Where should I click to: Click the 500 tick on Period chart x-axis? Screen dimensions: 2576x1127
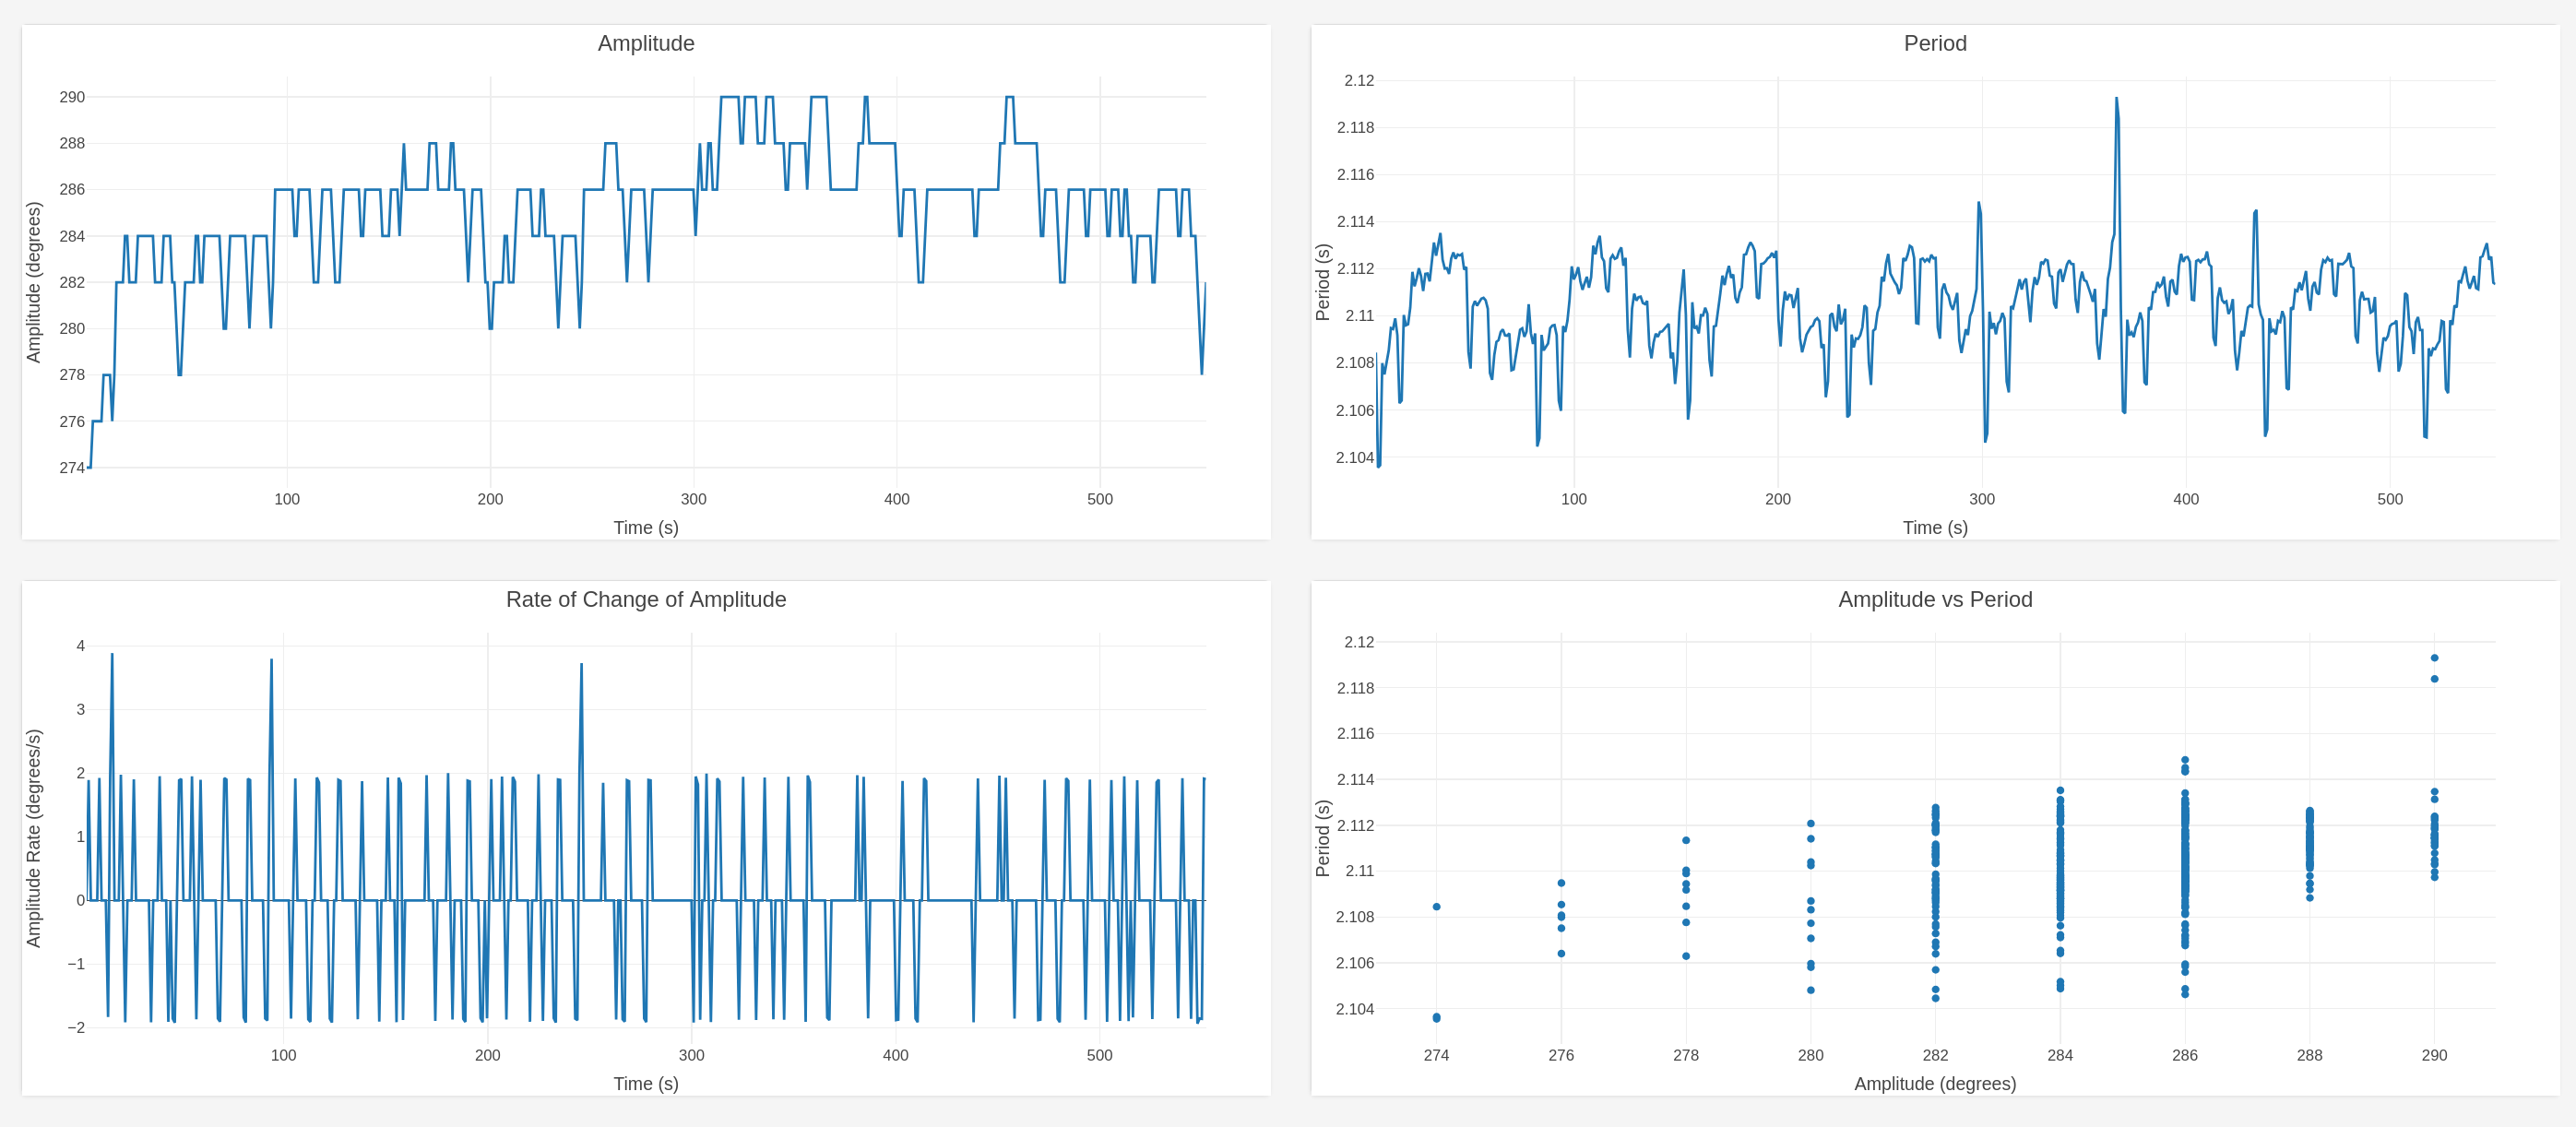(2389, 499)
